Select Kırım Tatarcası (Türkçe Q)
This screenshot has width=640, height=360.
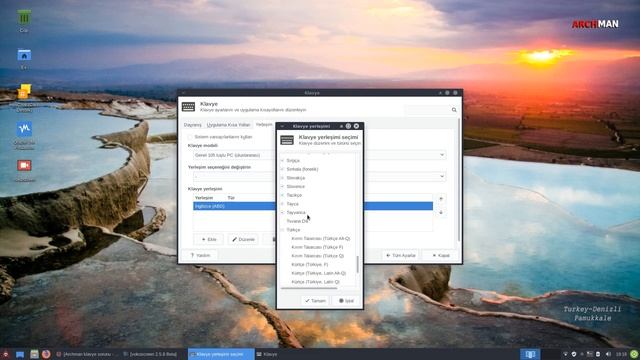[x=318, y=256]
